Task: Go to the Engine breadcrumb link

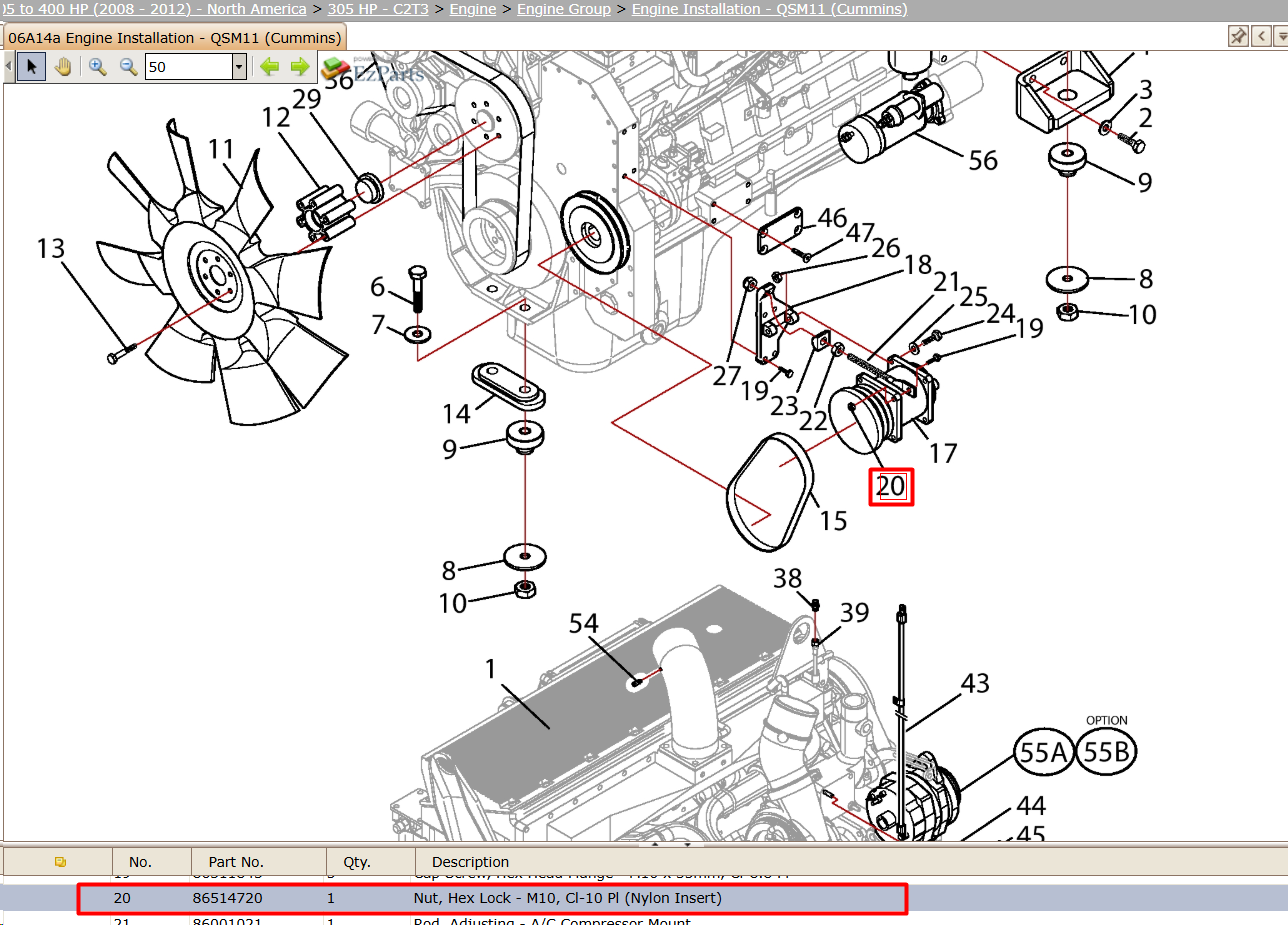Action: (x=473, y=9)
